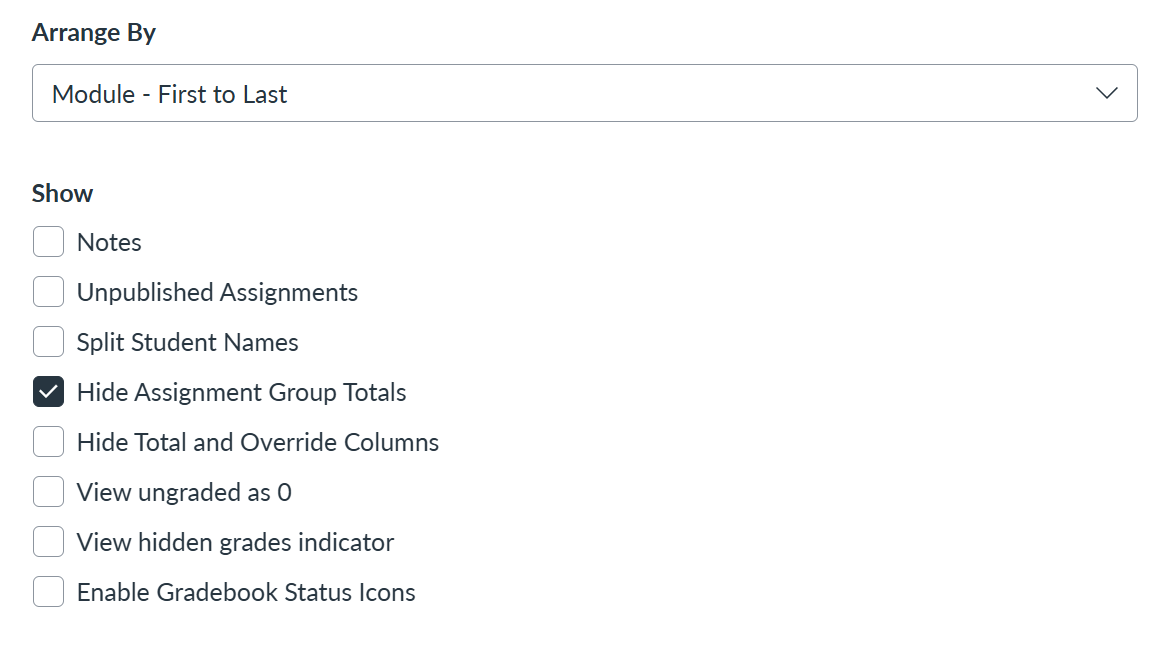Uncheck the Hide Assignment Group Totals checkbox
1157x671 pixels.
[x=48, y=392]
